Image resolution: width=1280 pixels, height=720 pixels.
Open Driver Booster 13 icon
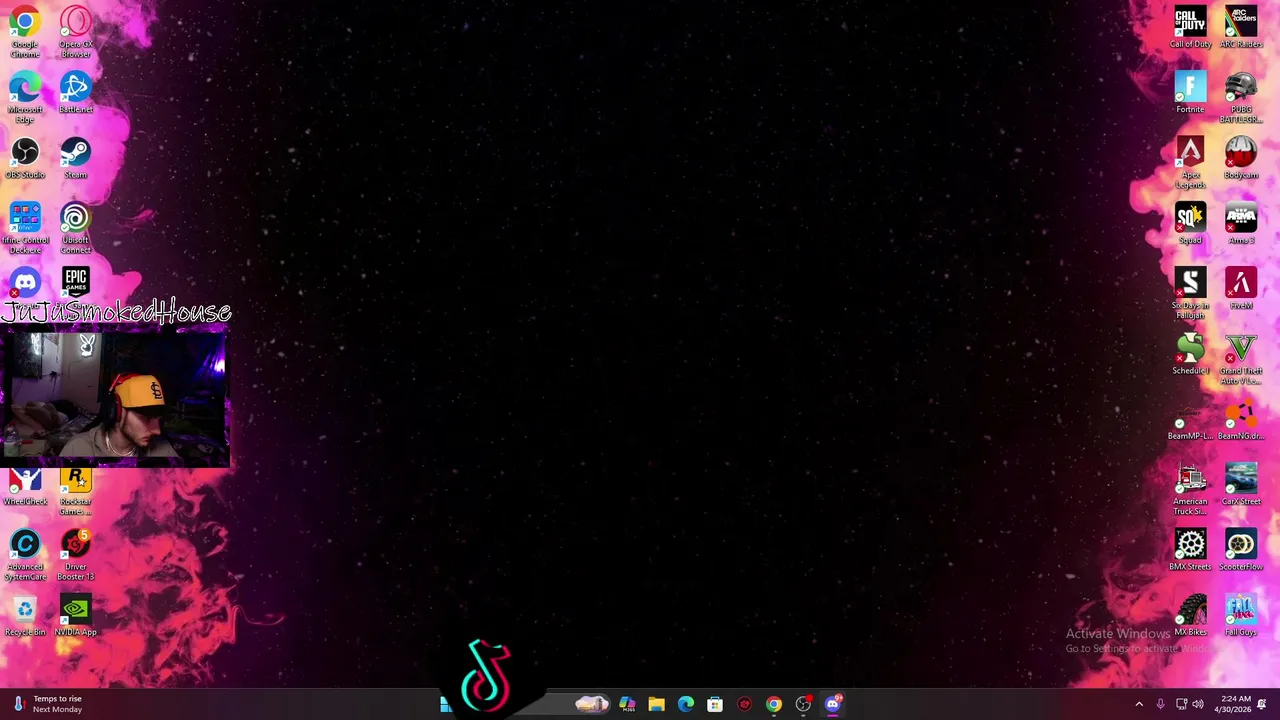coord(76,555)
